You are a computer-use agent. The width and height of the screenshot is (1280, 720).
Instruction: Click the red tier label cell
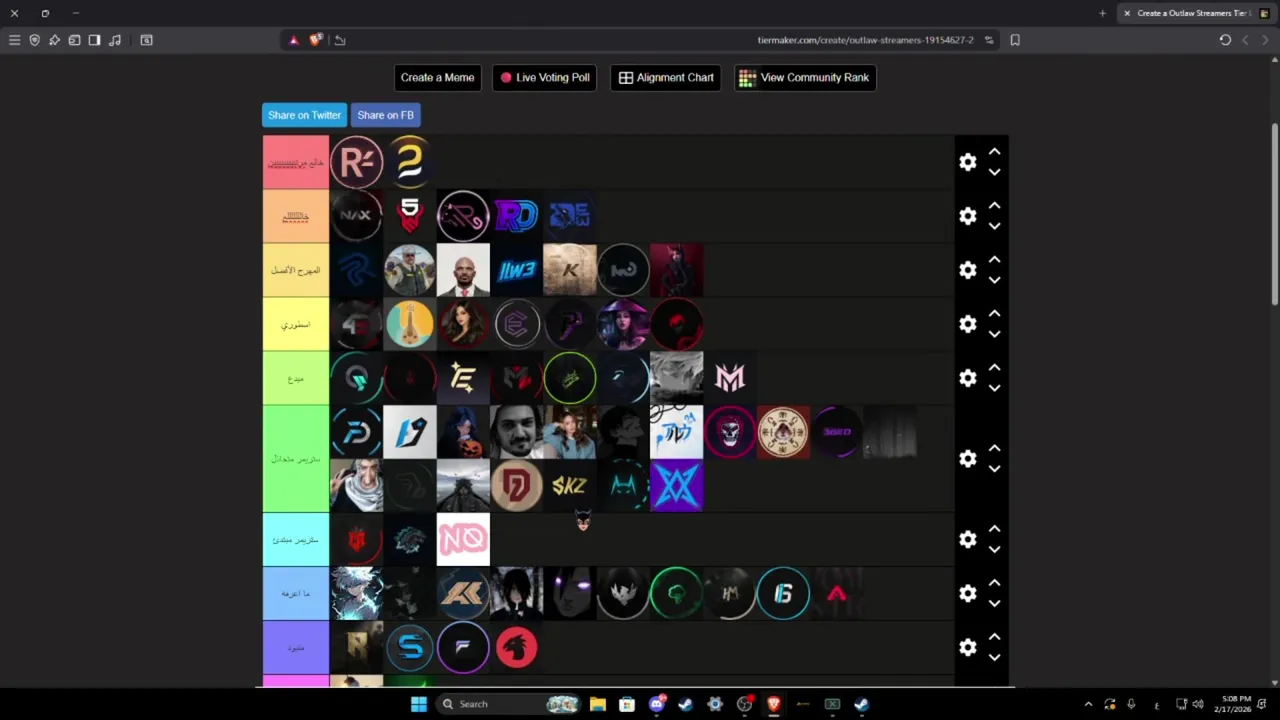coord(296,162)
